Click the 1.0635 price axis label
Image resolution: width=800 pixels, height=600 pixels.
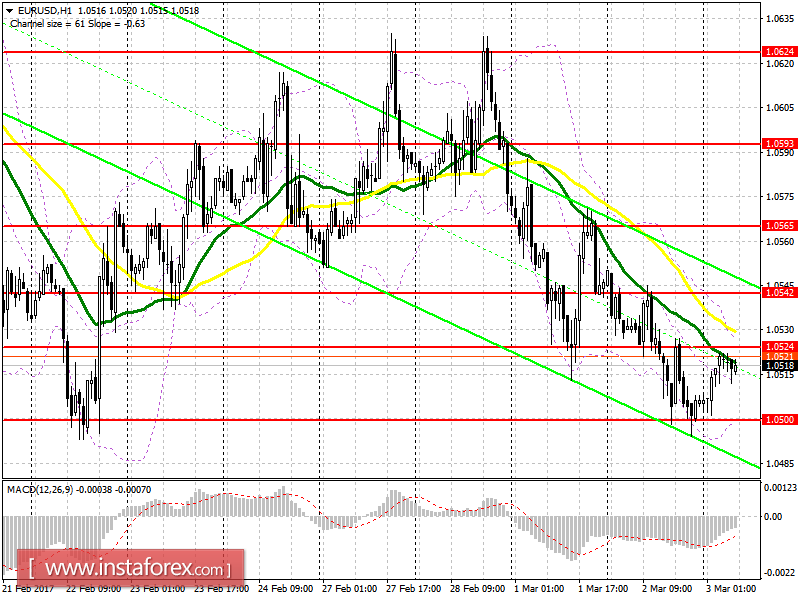[x=780, y=19]
